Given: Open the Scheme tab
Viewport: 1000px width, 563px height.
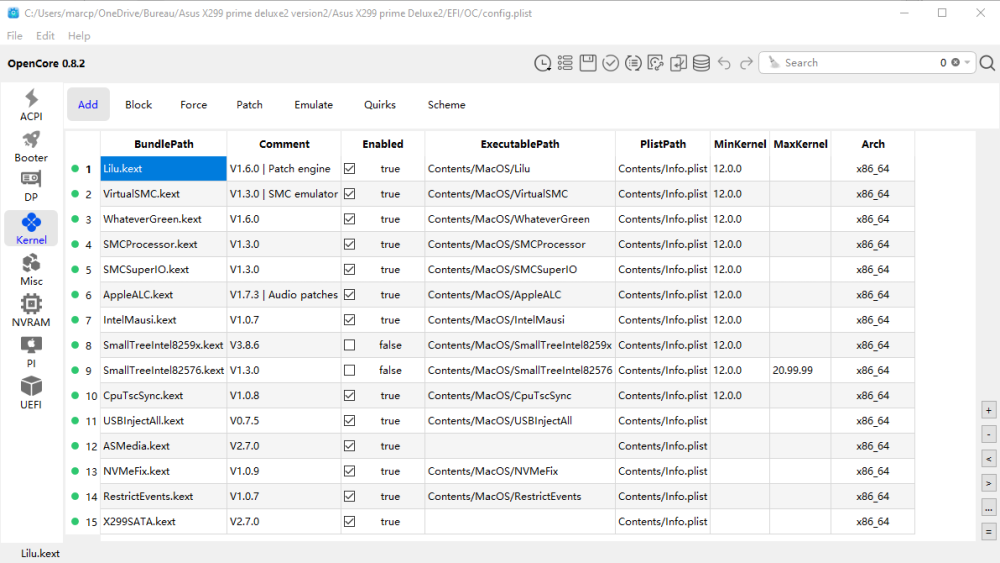Looking at the screenshot, I should [x=446, y=105].
